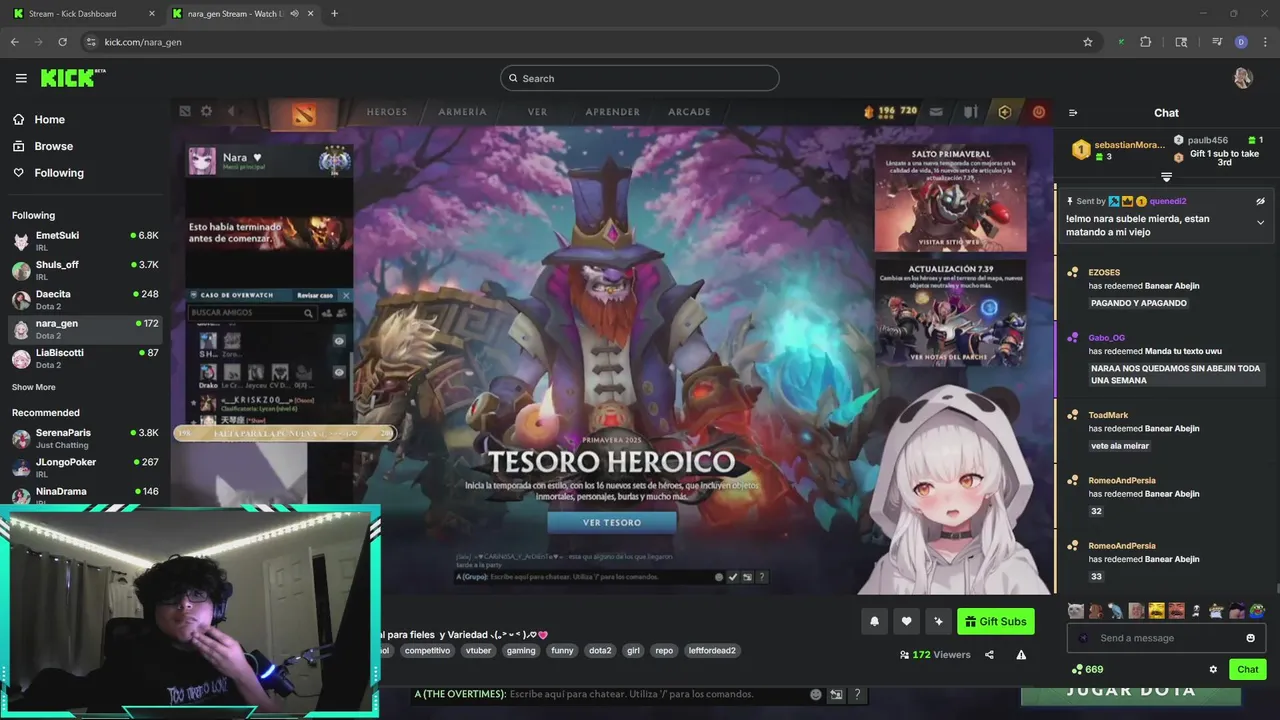Click the gaming tag
The height and width of the screenshot is (720, 1280).
tap(521, 650)
